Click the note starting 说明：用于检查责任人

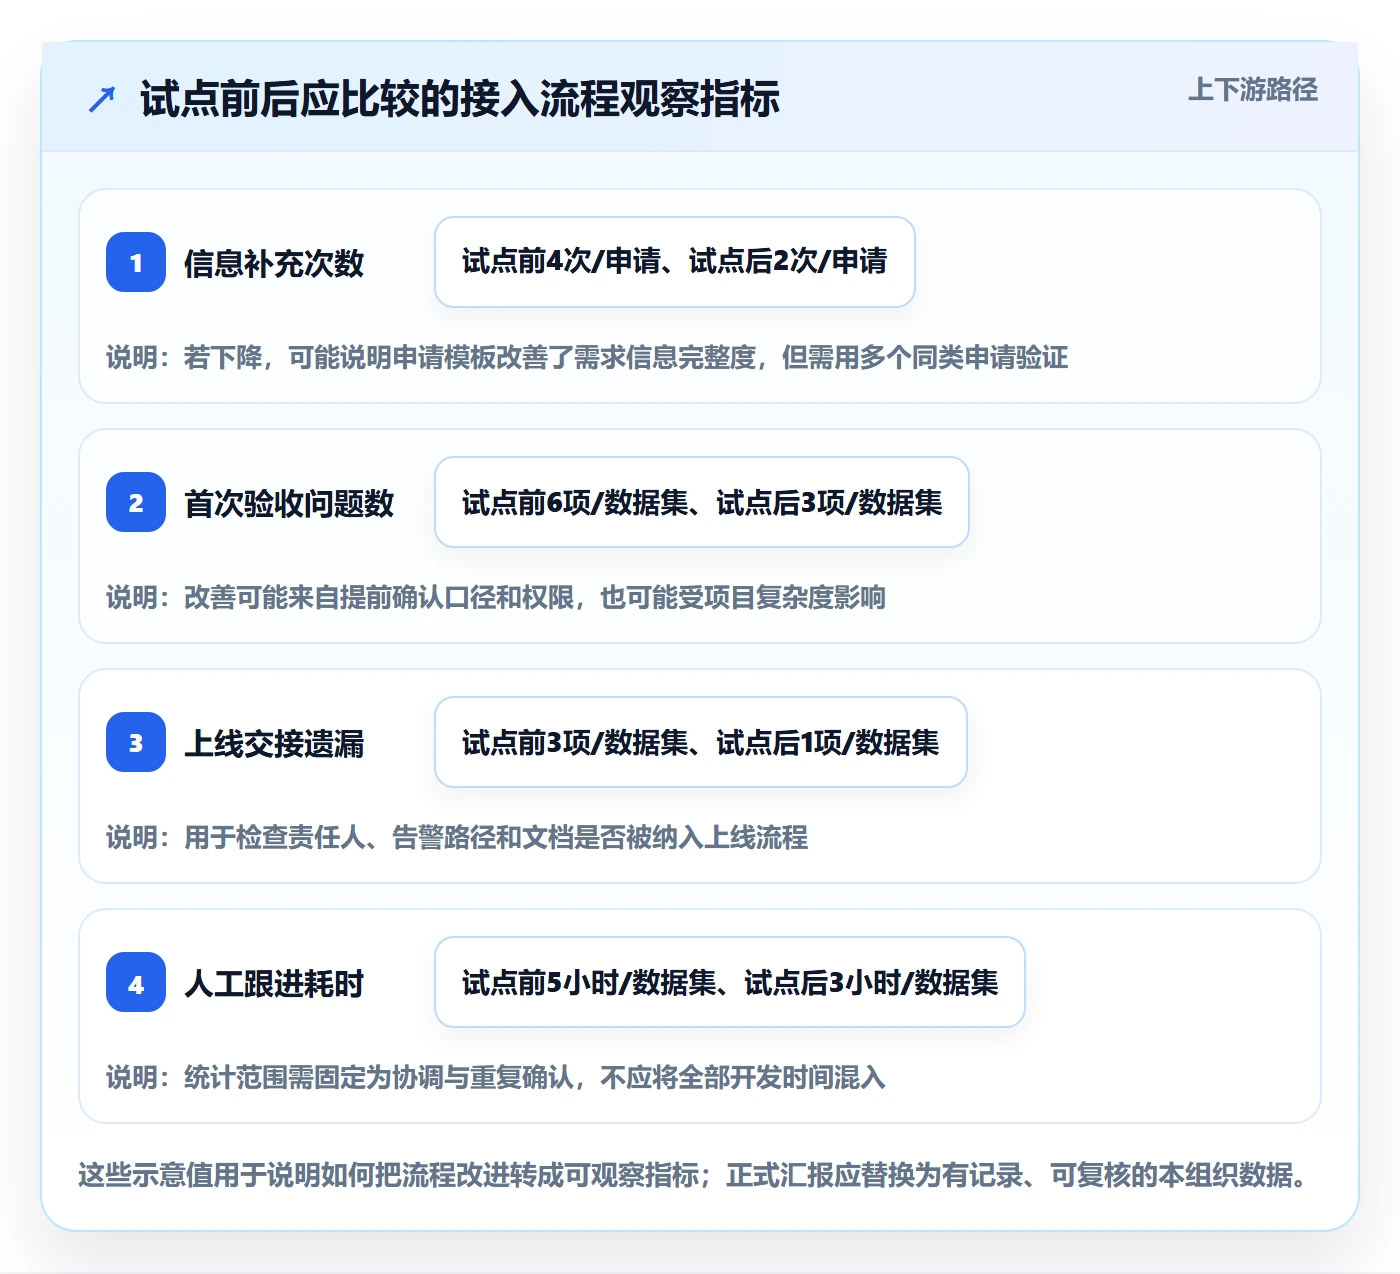[457, 837]
